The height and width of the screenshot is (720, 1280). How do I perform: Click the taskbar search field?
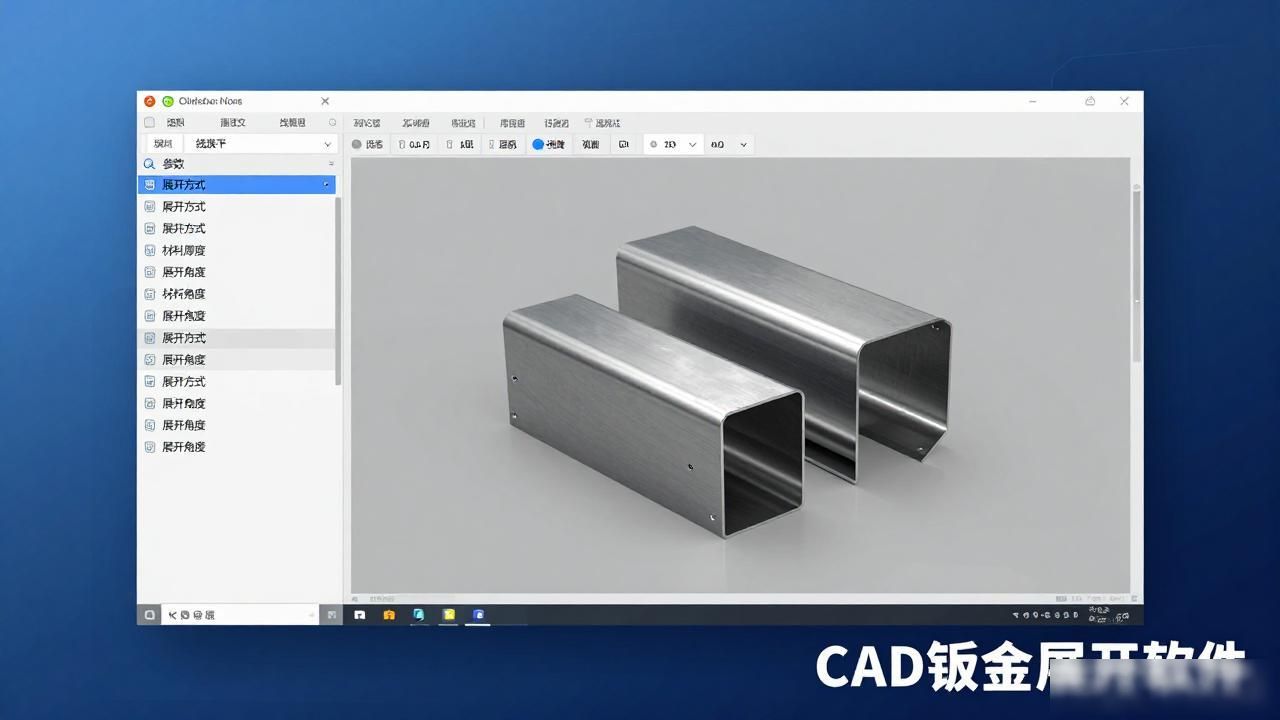point(240,615)
